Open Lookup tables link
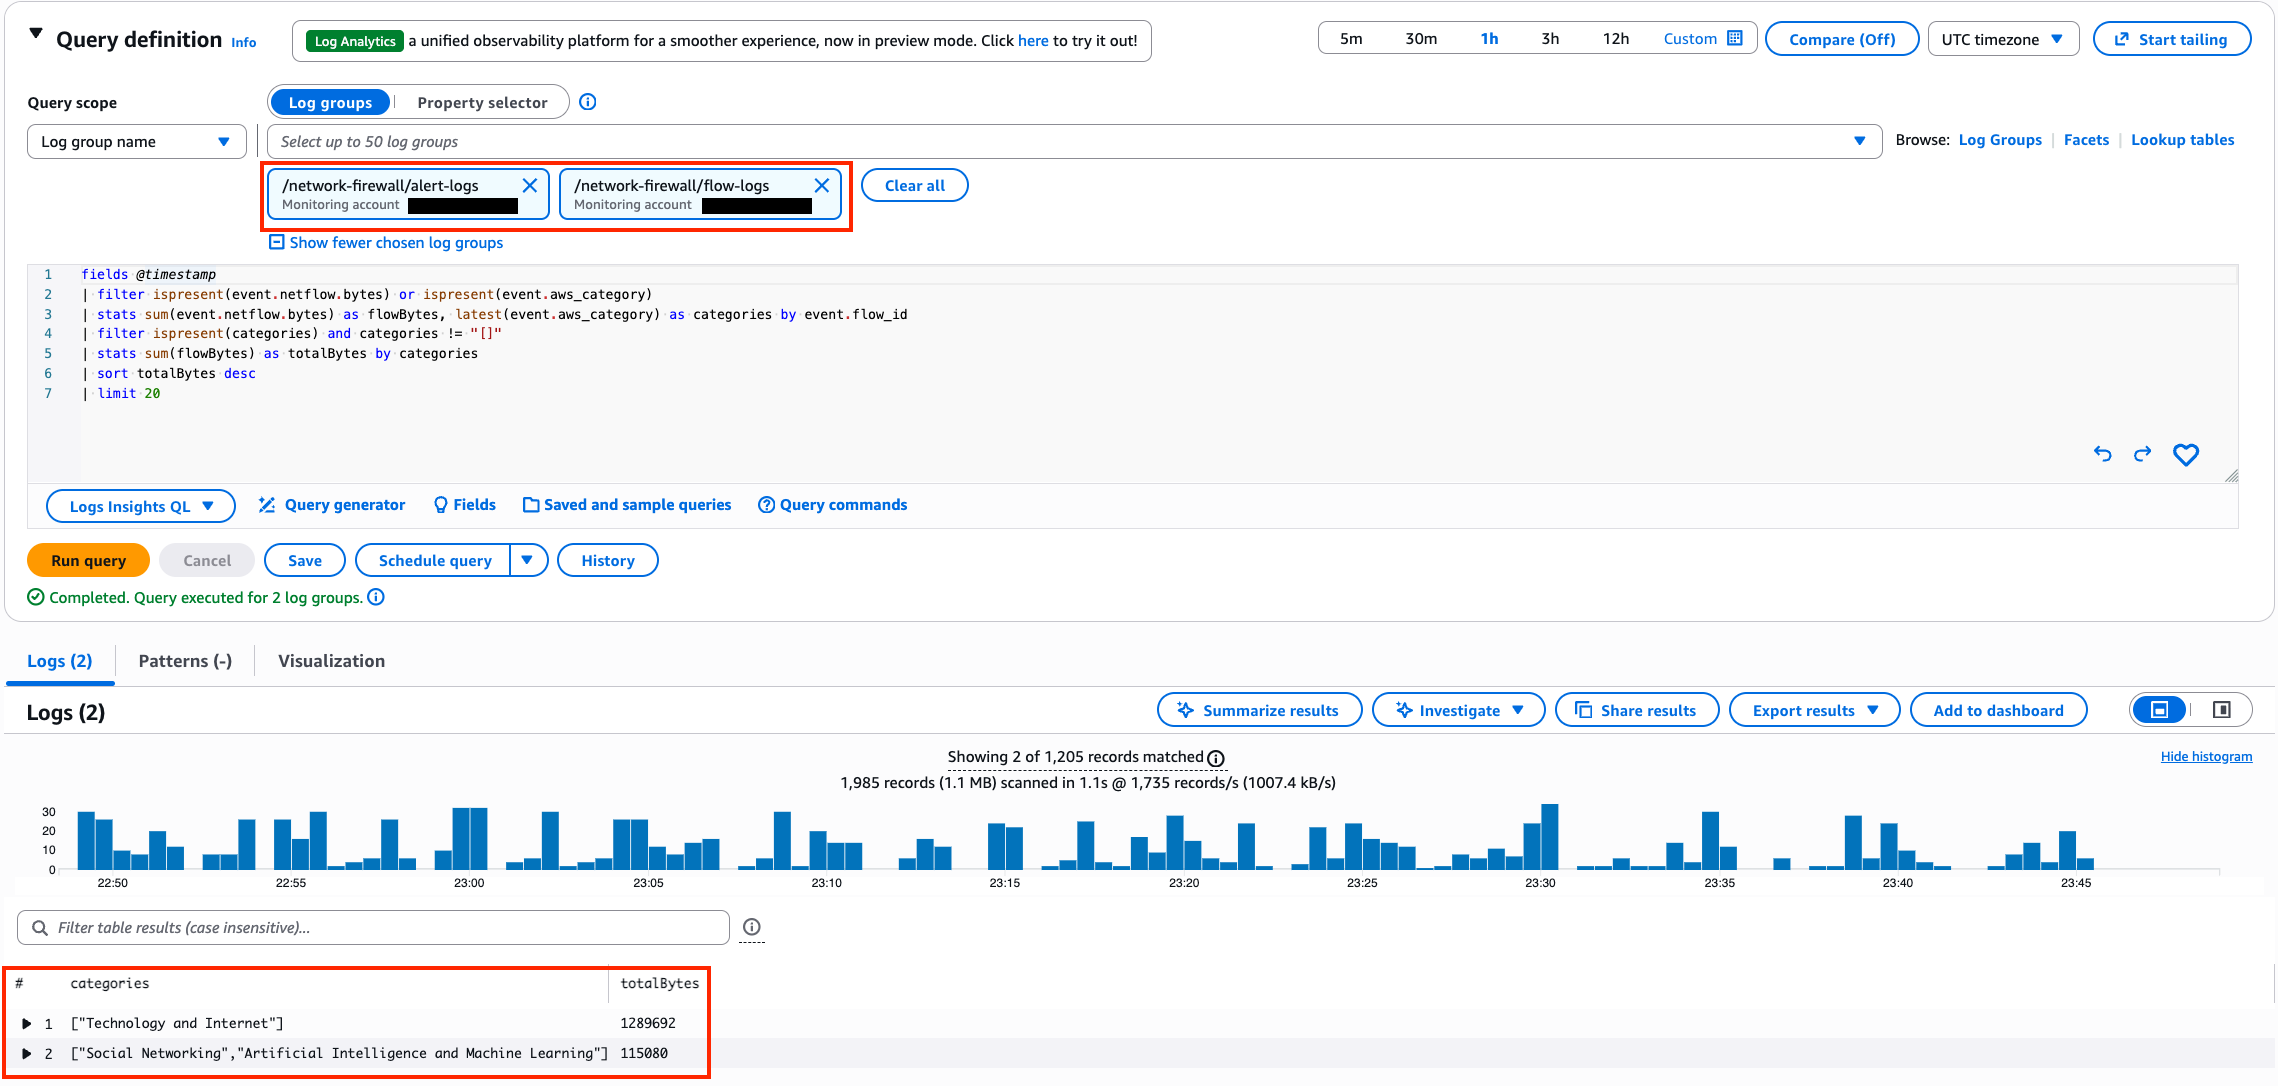Viewport: 2278px width, 1086px height. coord(2182,140)
